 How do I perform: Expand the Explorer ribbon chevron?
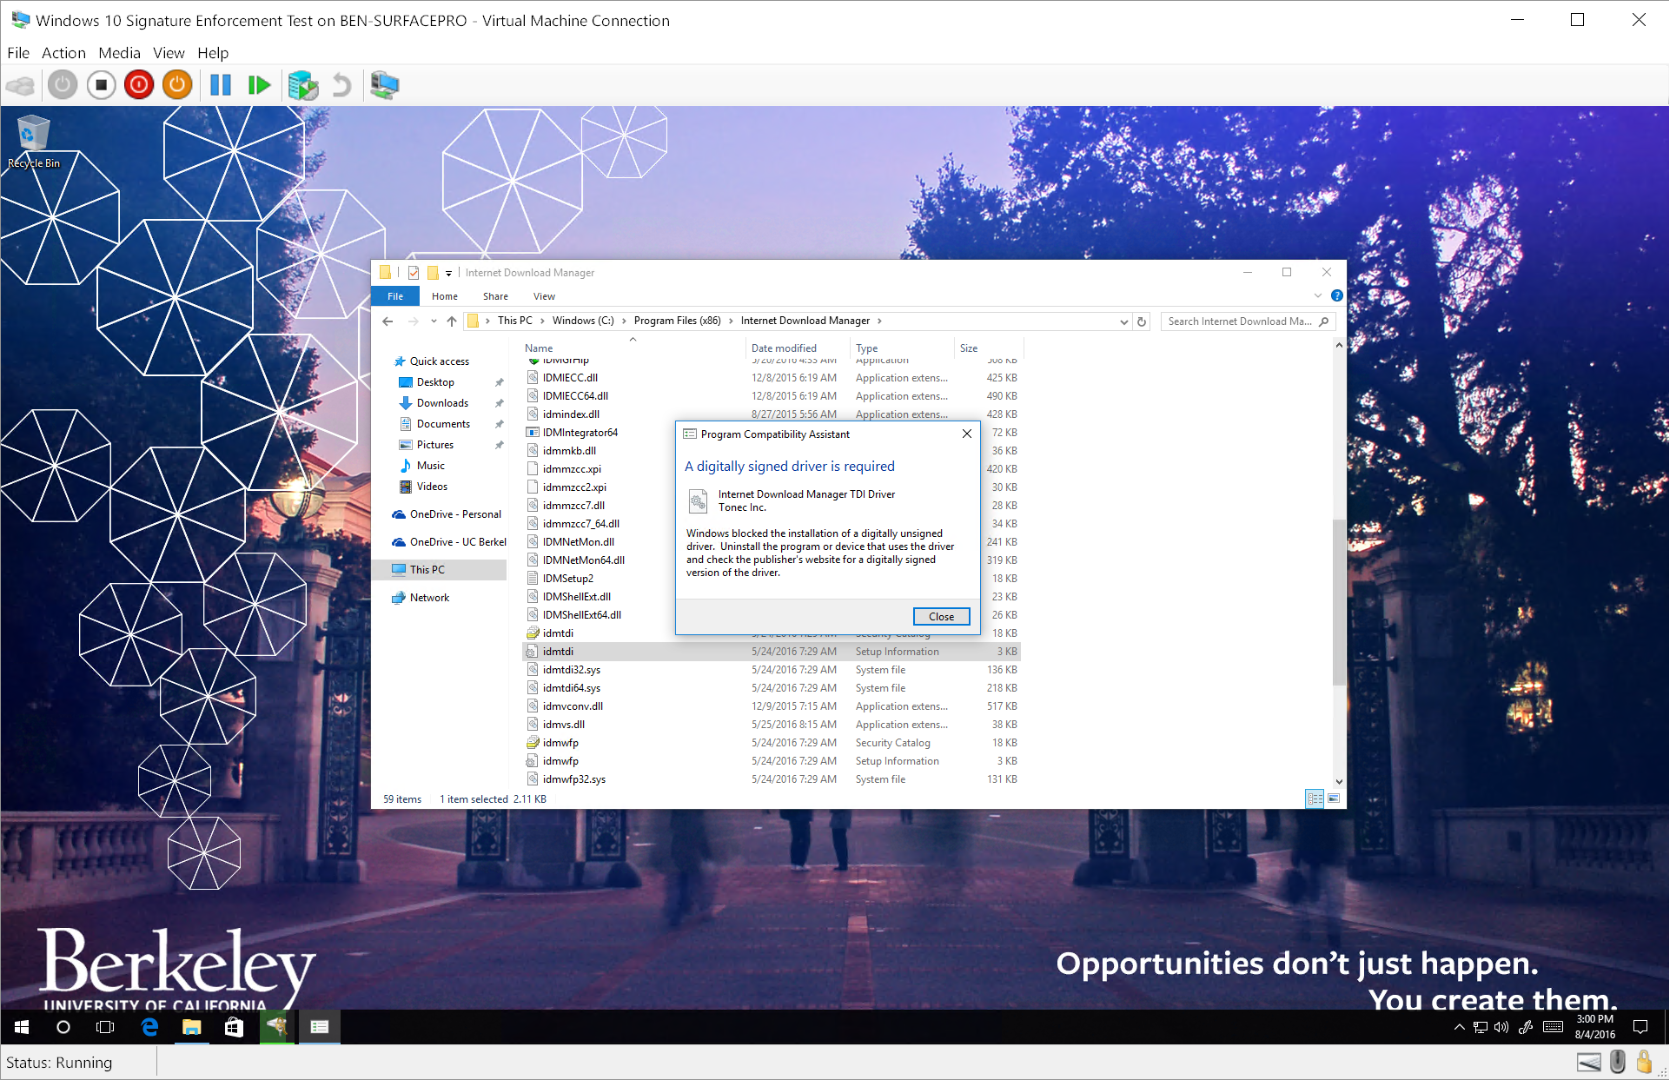pyautogui.click(x=1318, y=296)
